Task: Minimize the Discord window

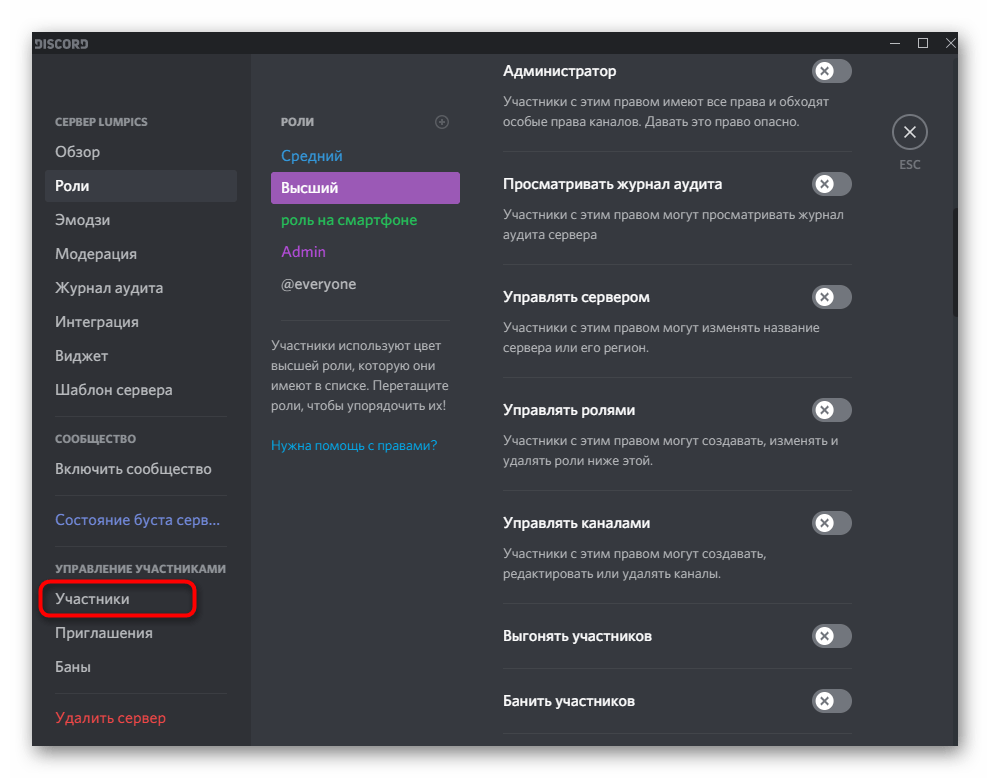Action: (x=895, y=44)
